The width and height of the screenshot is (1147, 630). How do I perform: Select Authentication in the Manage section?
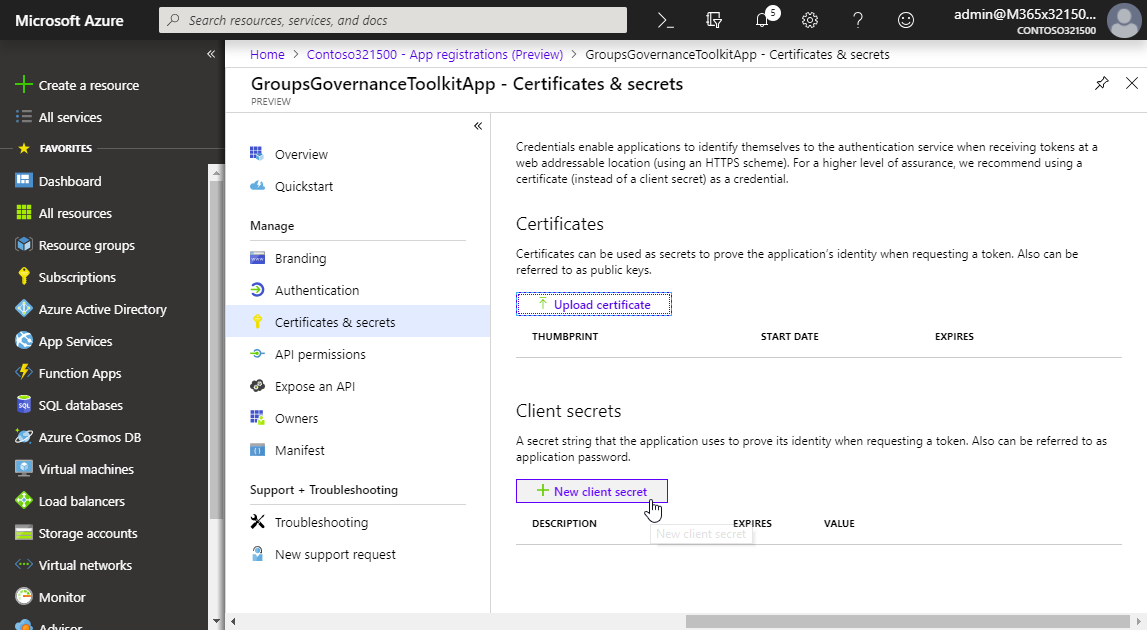(316, 290)
